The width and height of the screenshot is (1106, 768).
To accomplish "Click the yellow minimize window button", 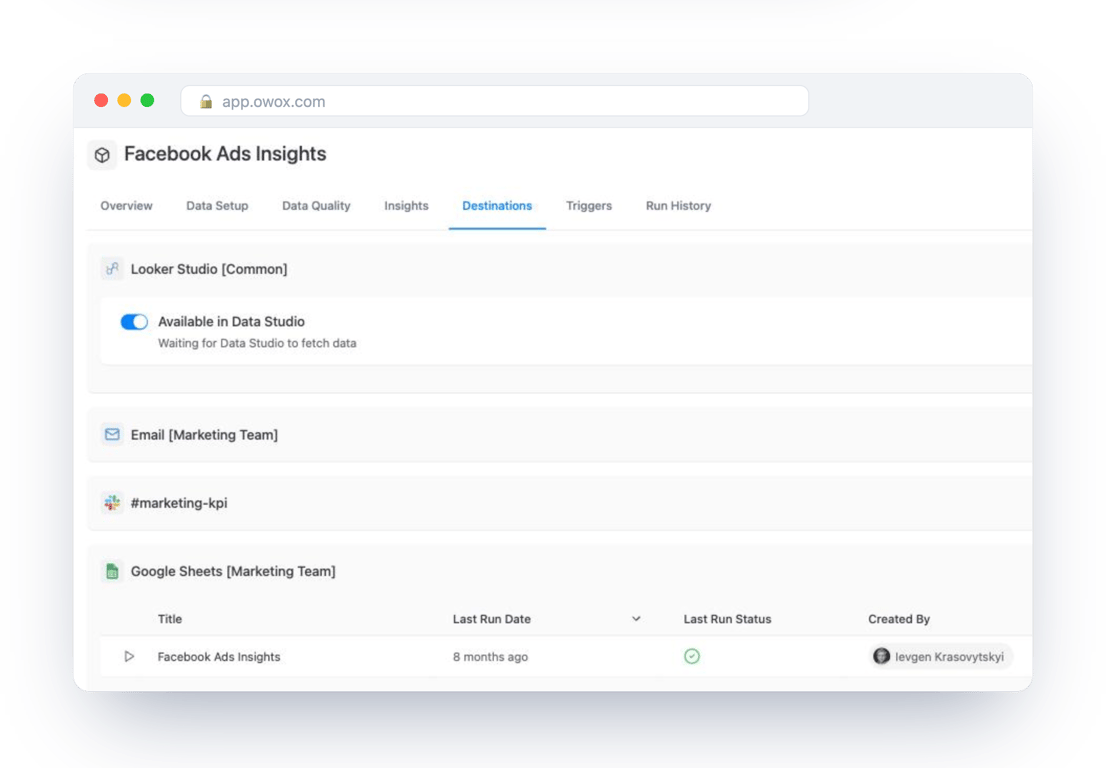I will (124, 100).
